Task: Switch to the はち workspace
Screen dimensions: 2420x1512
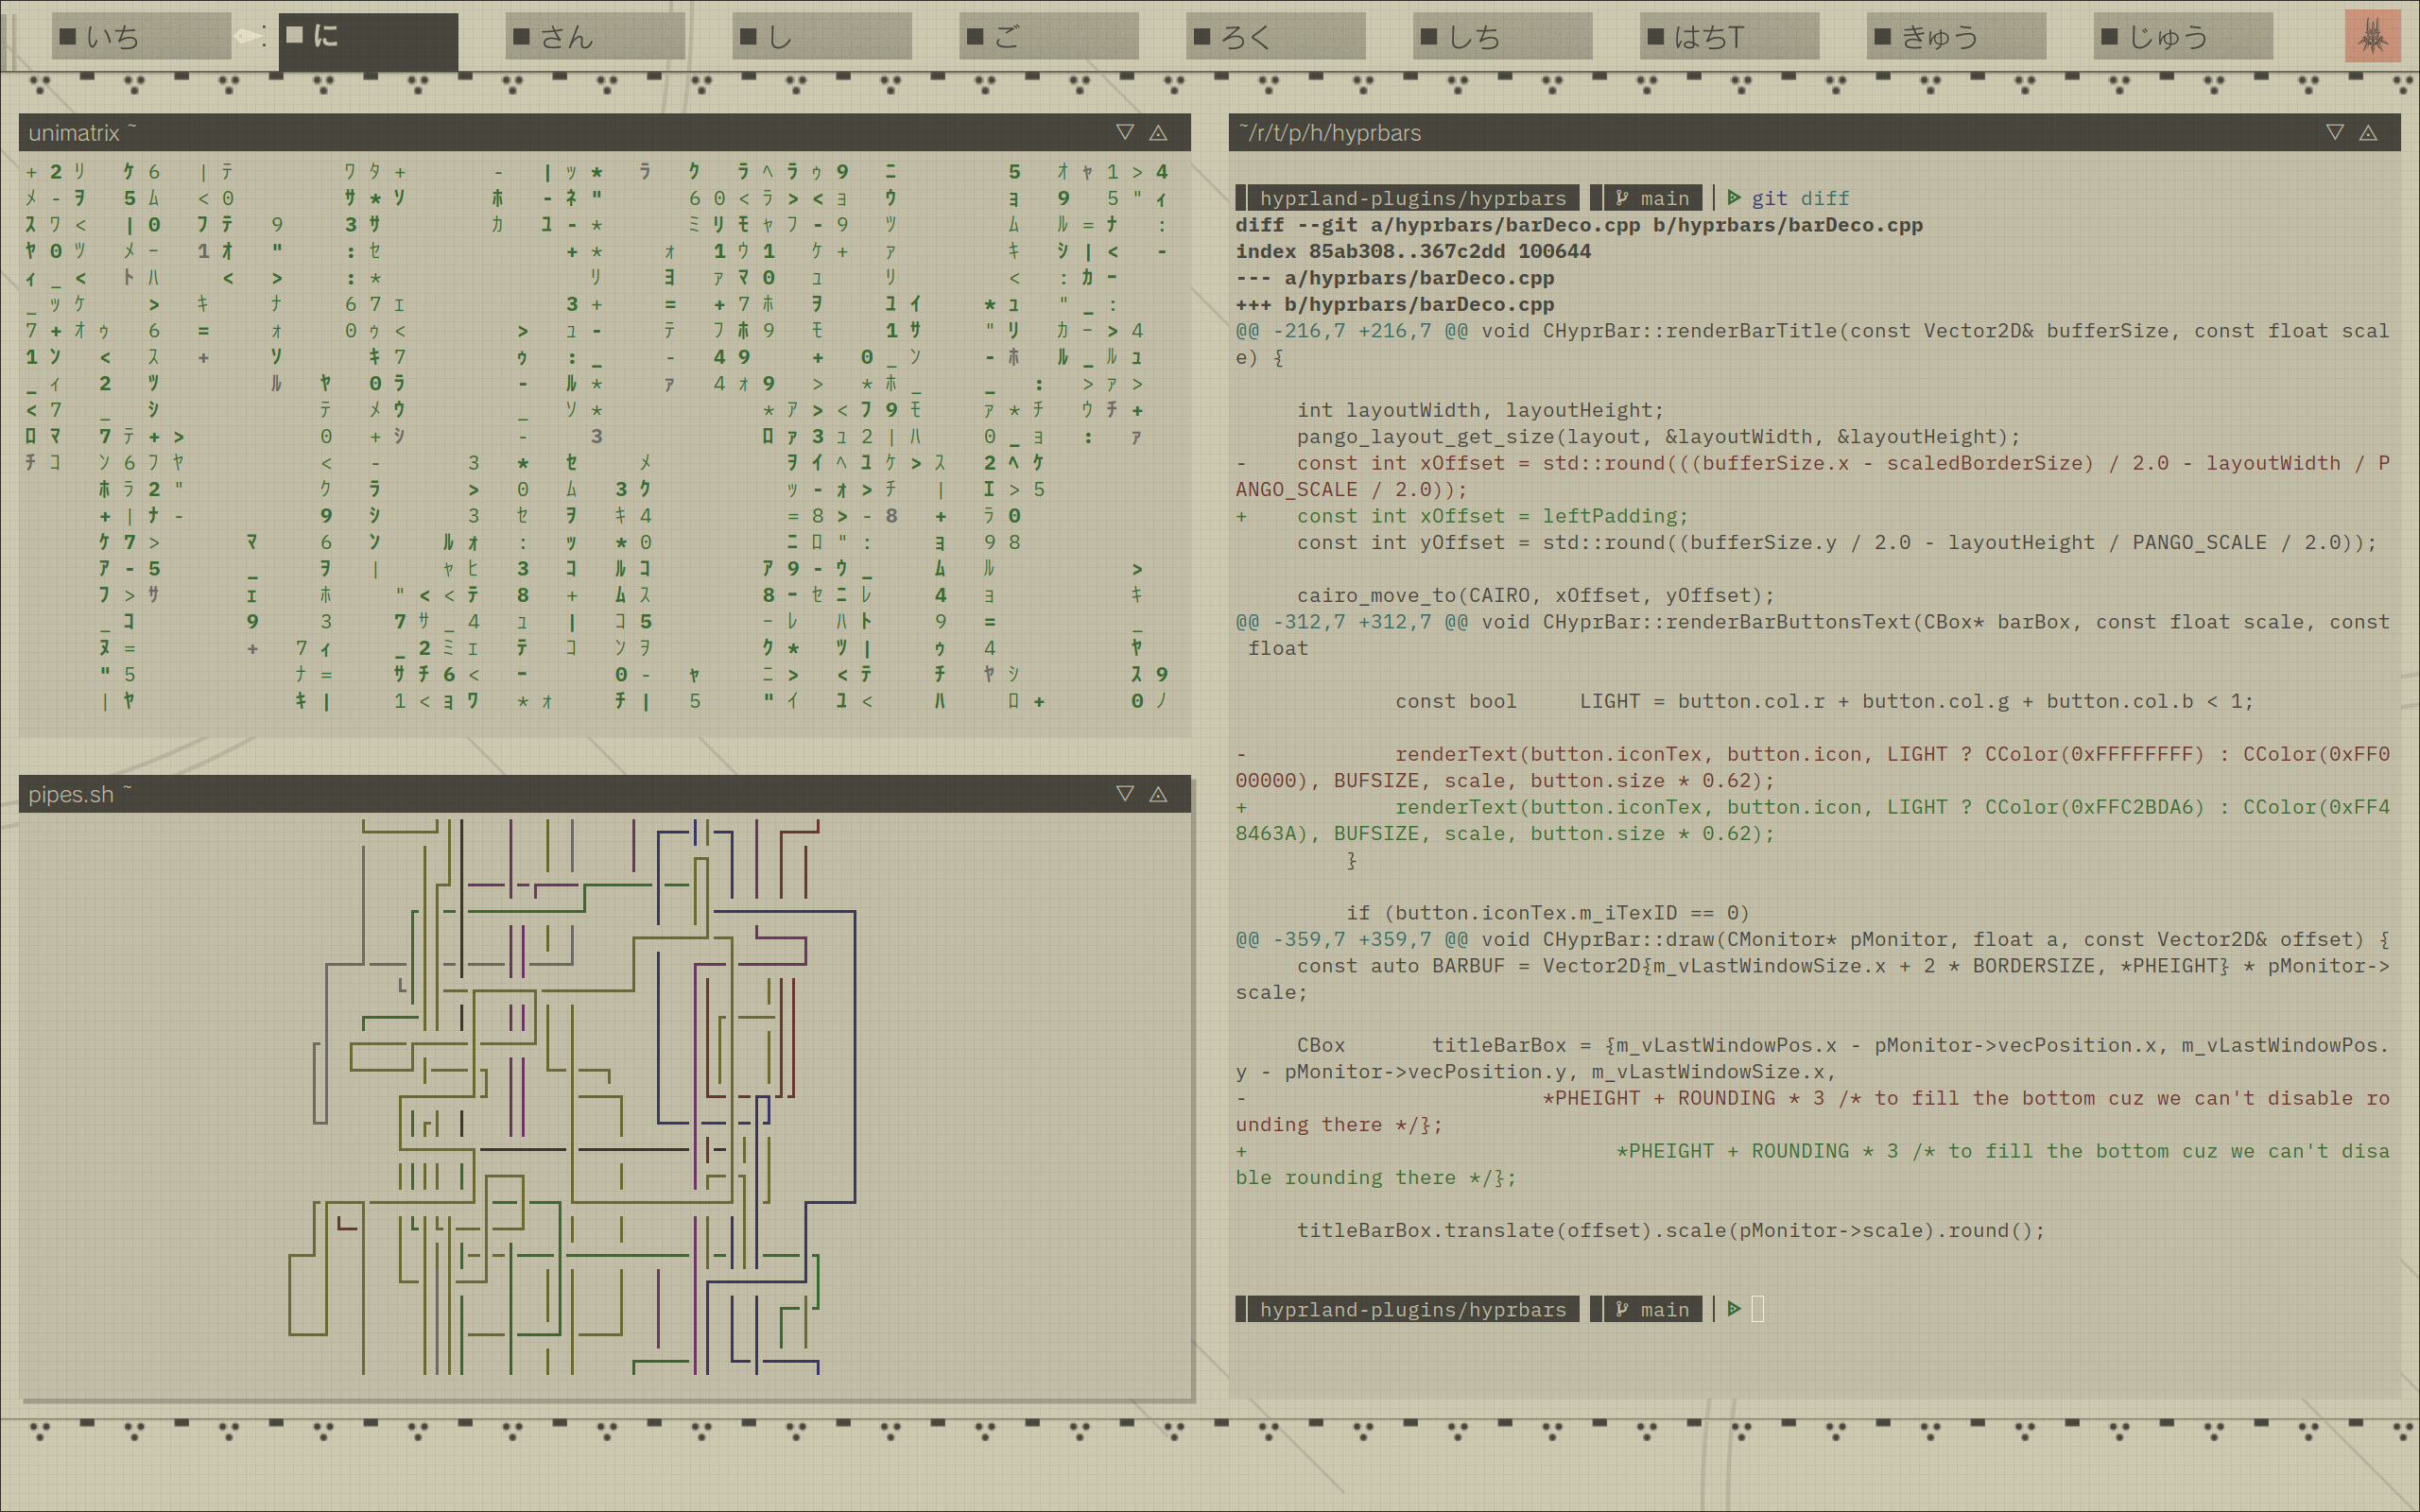Action: tap(1729, 37)
